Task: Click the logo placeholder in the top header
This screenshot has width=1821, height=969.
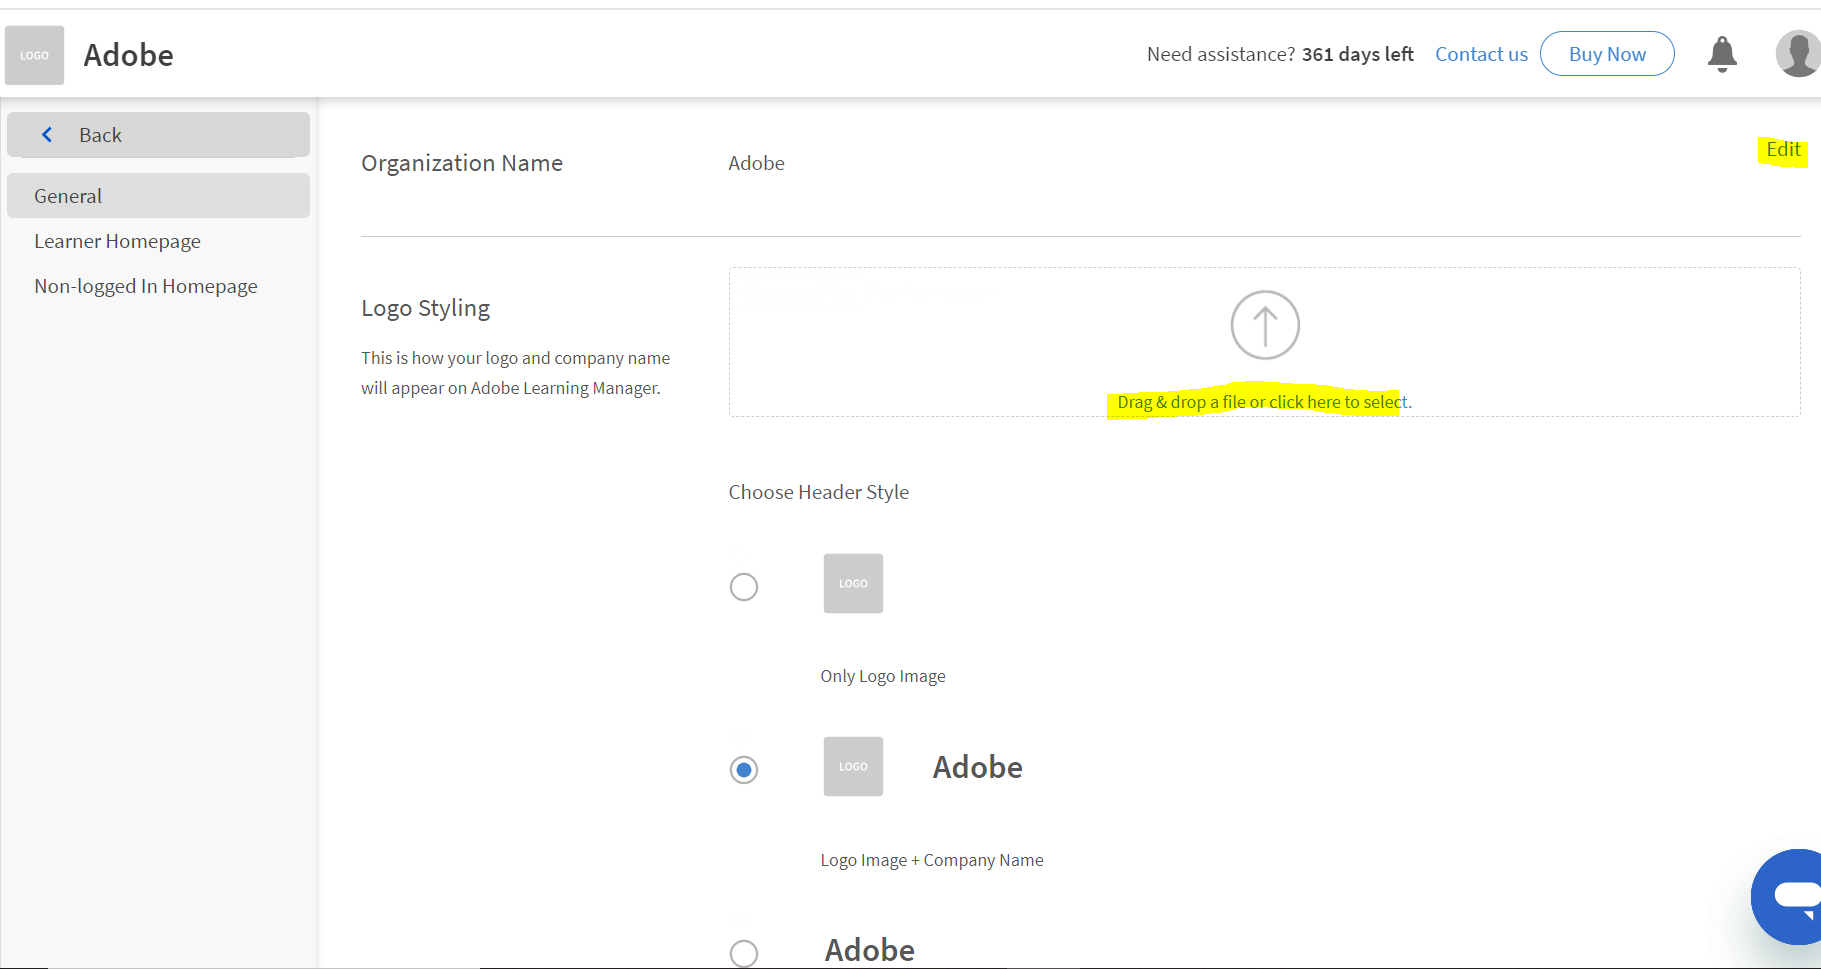Action: [x=34, y=55]
